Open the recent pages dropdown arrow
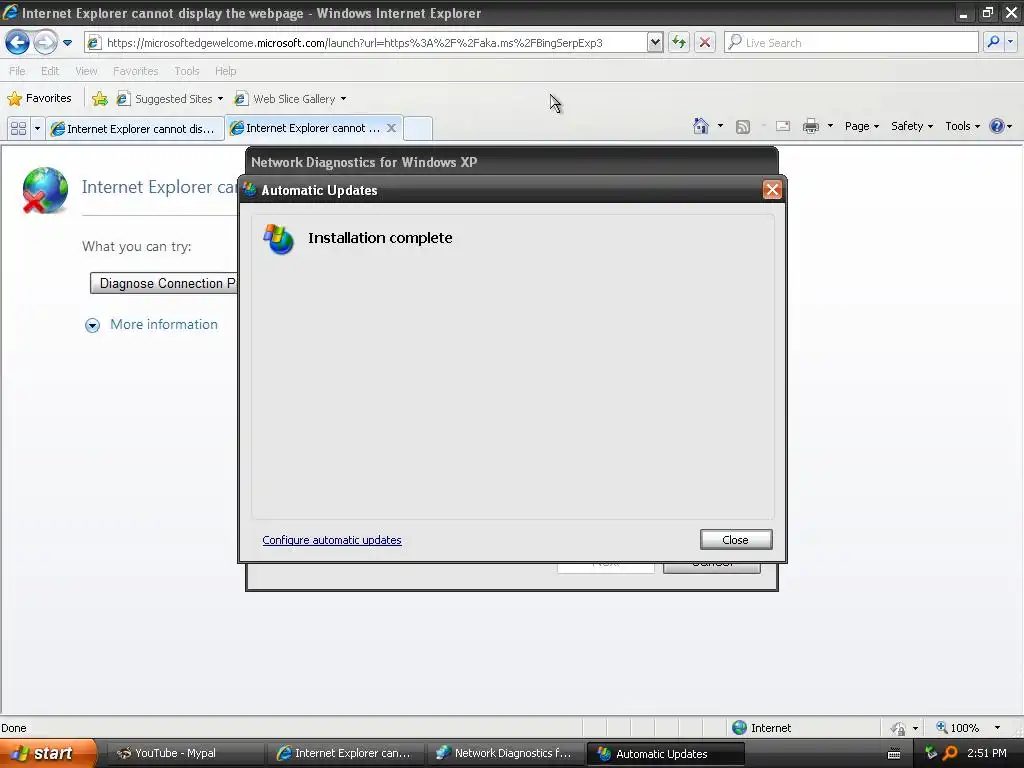This screenshot has height=768, width=1024. 67,43
